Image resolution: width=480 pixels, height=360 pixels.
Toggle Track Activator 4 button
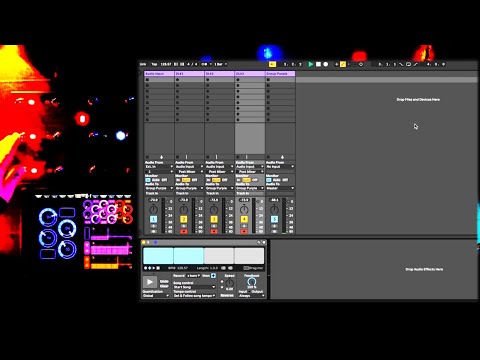click(244, 219)
